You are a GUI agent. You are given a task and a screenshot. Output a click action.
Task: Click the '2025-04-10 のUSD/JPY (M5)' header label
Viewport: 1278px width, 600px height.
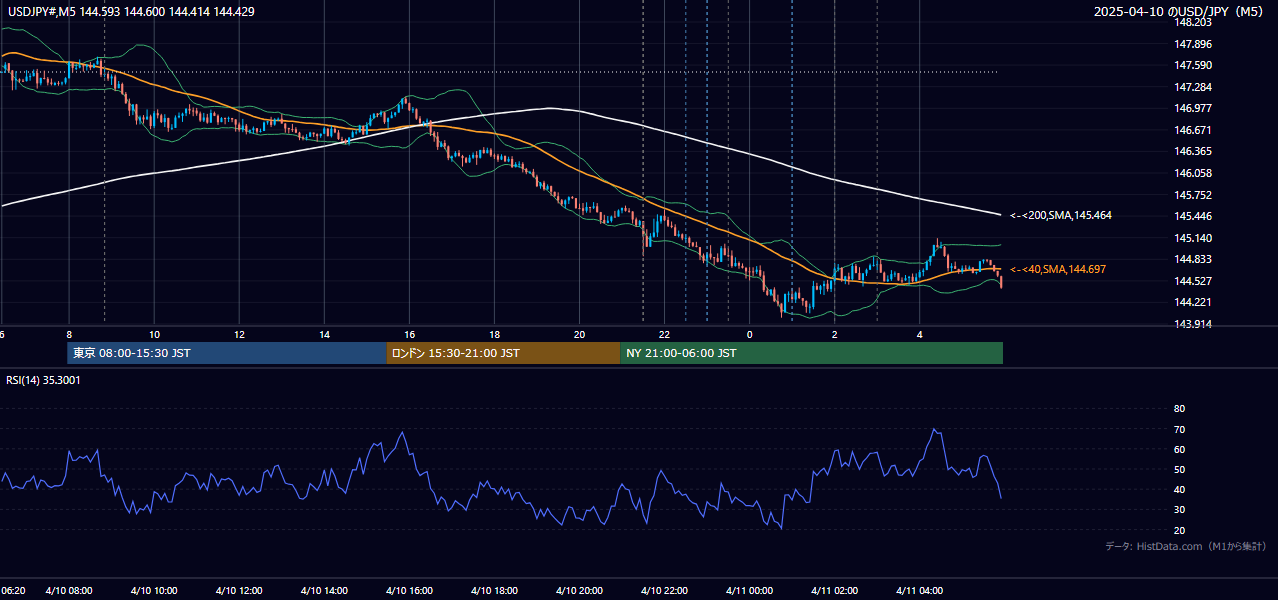1180,12
